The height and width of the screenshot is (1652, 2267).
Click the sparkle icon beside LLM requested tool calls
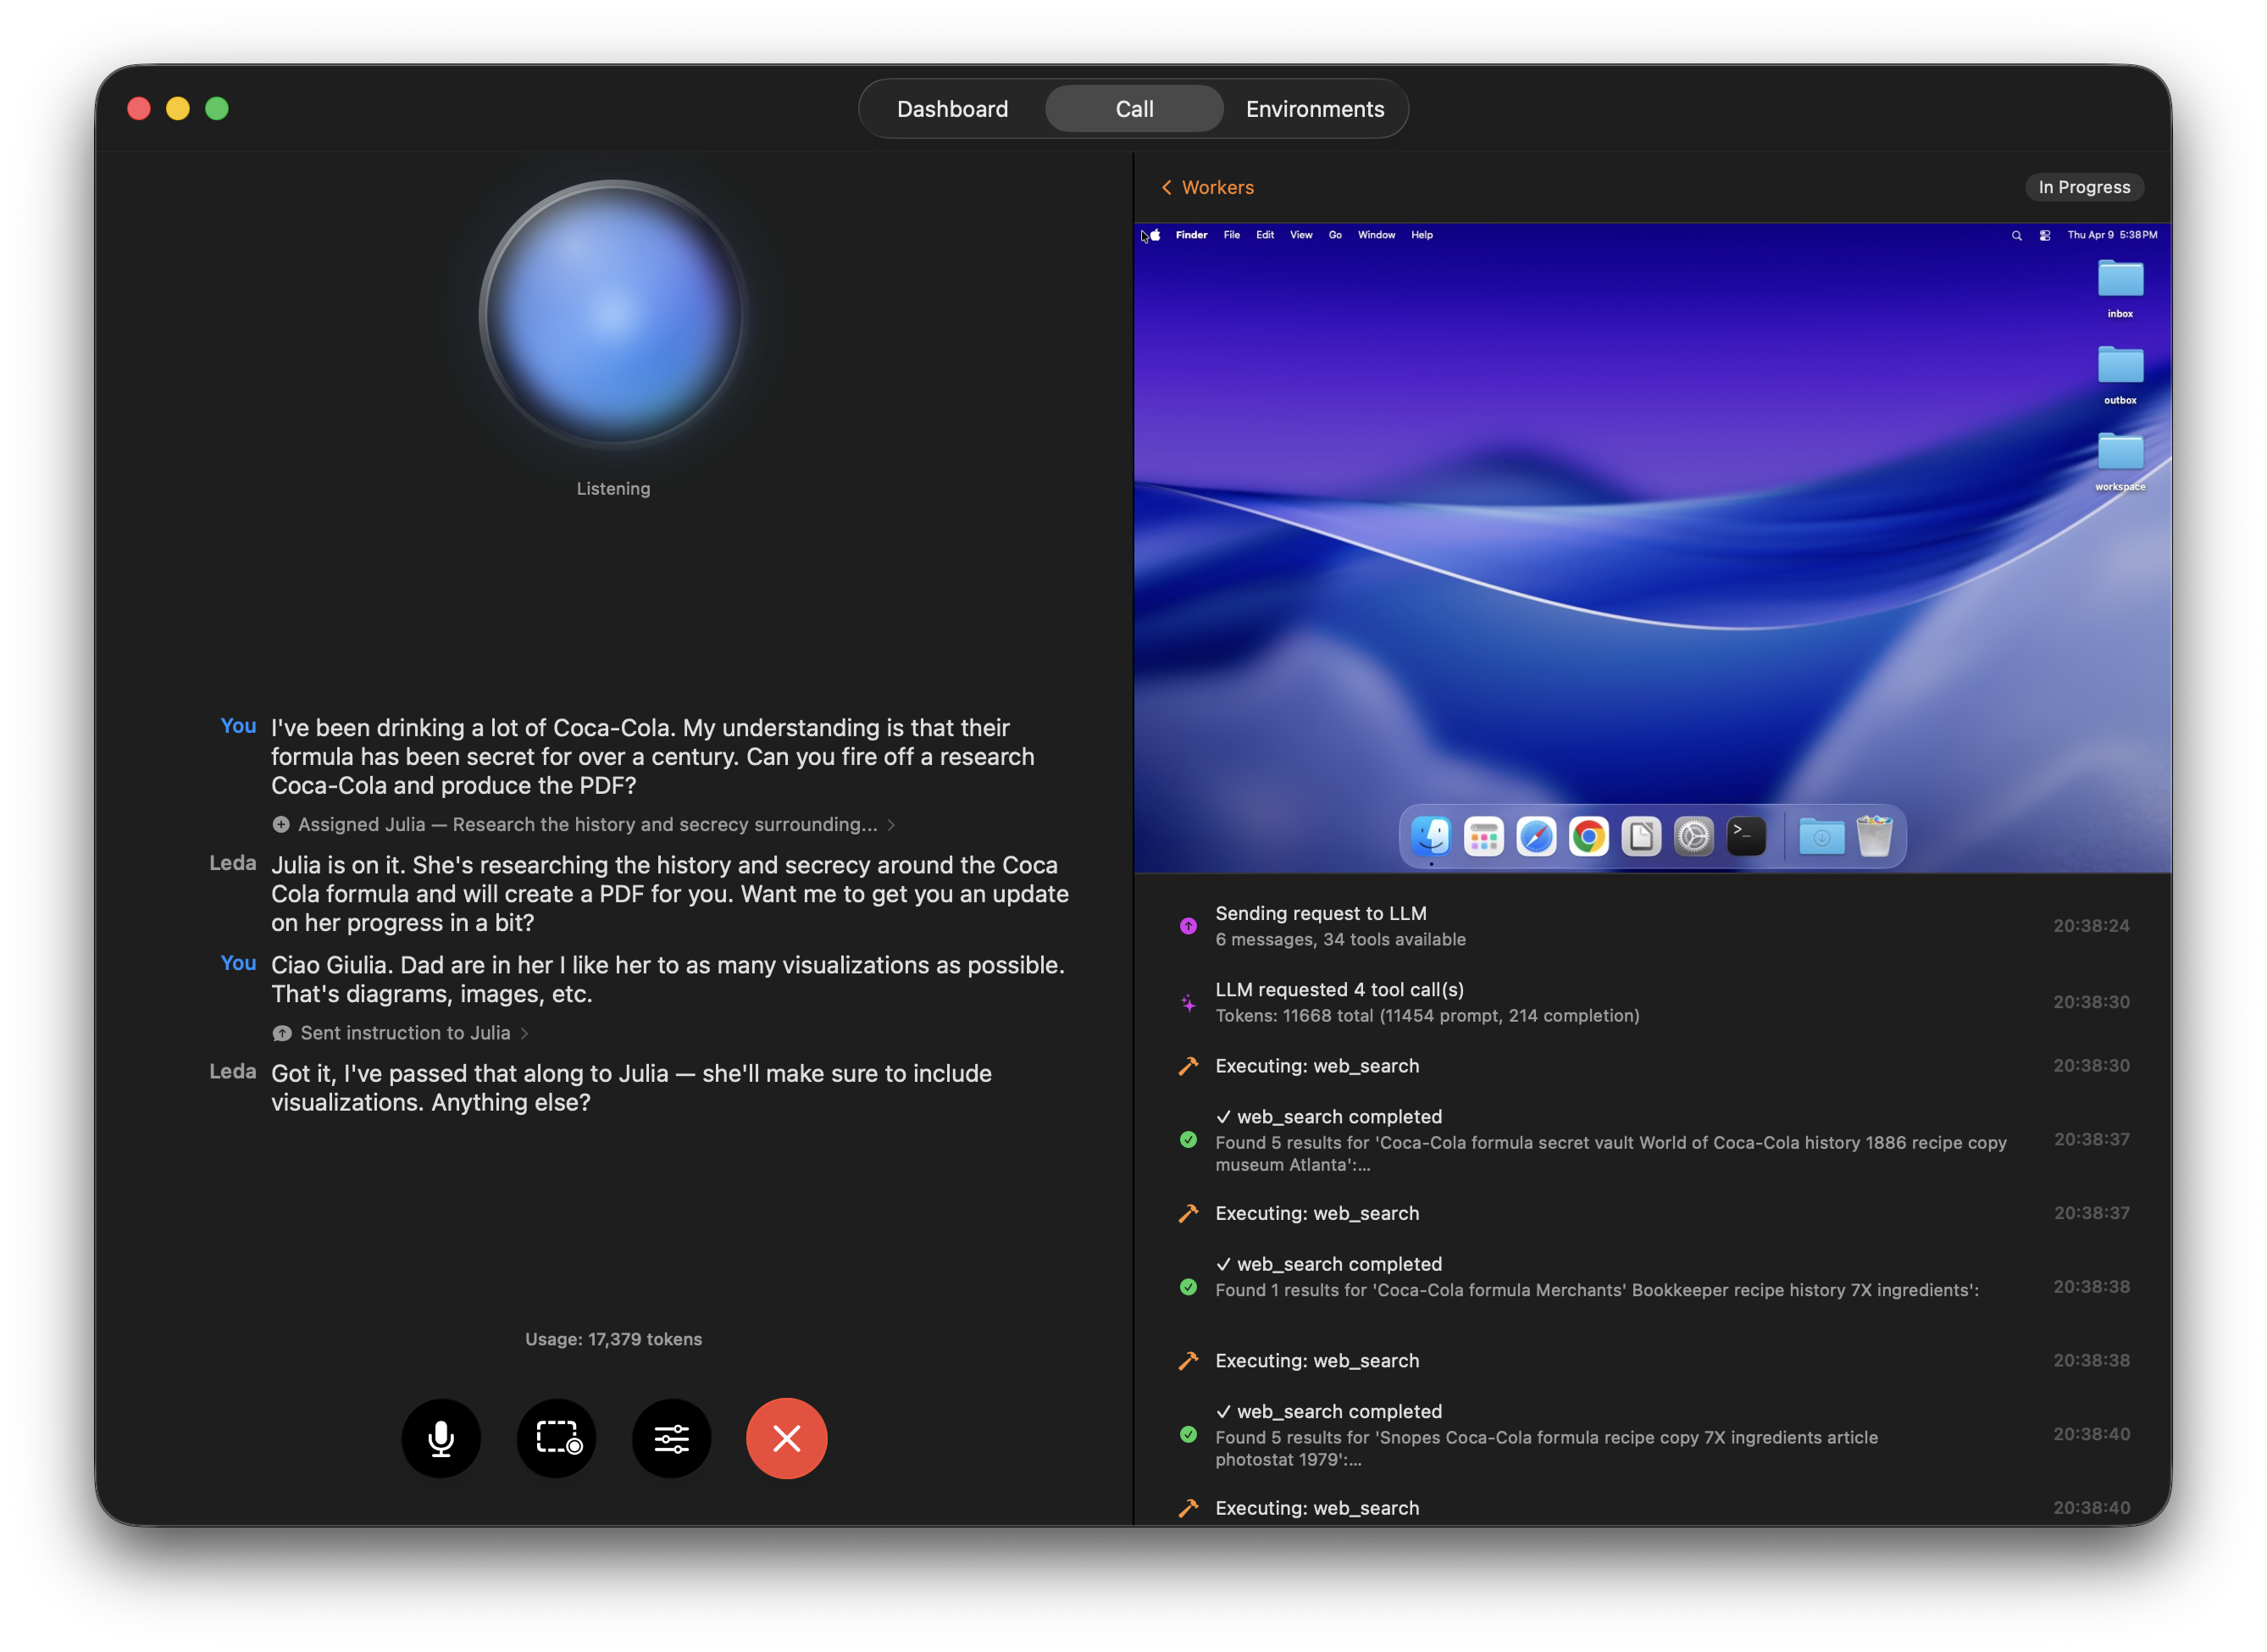[x=1188, y=1001]
